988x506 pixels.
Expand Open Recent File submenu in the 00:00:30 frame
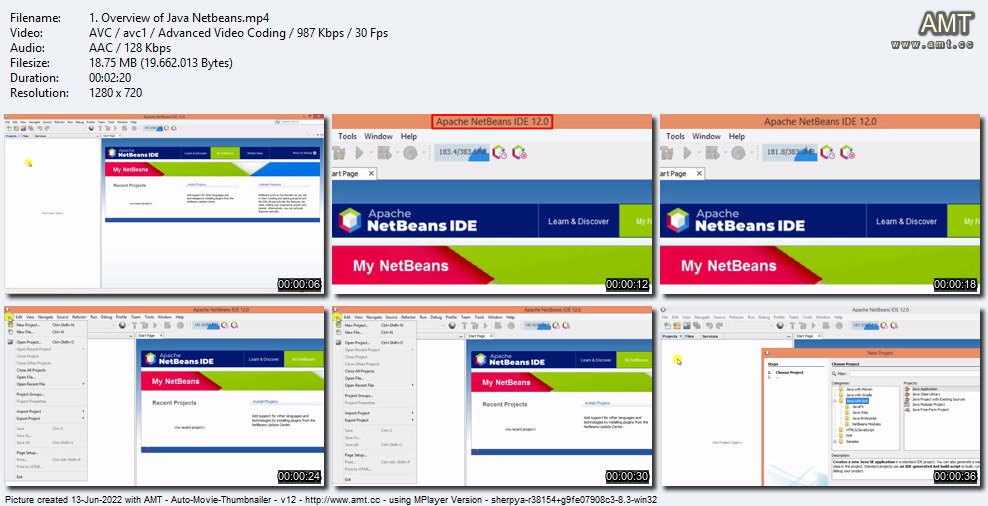[413, 385]
